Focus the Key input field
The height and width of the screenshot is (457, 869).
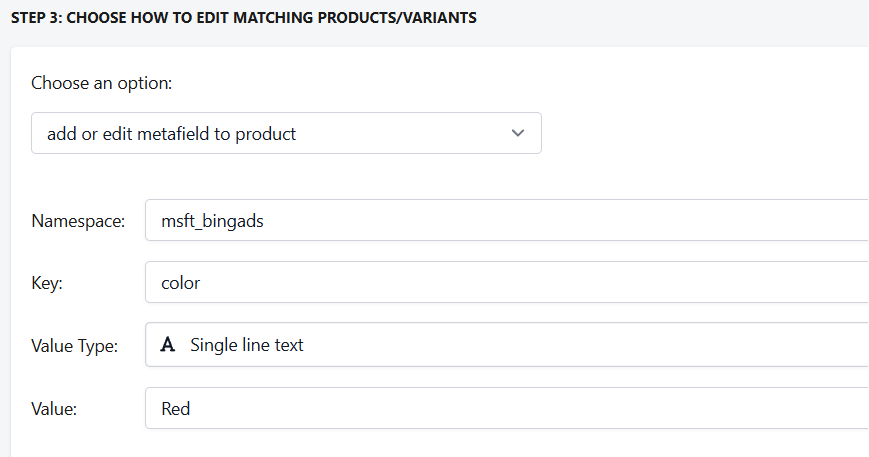[x=507, y=283]
